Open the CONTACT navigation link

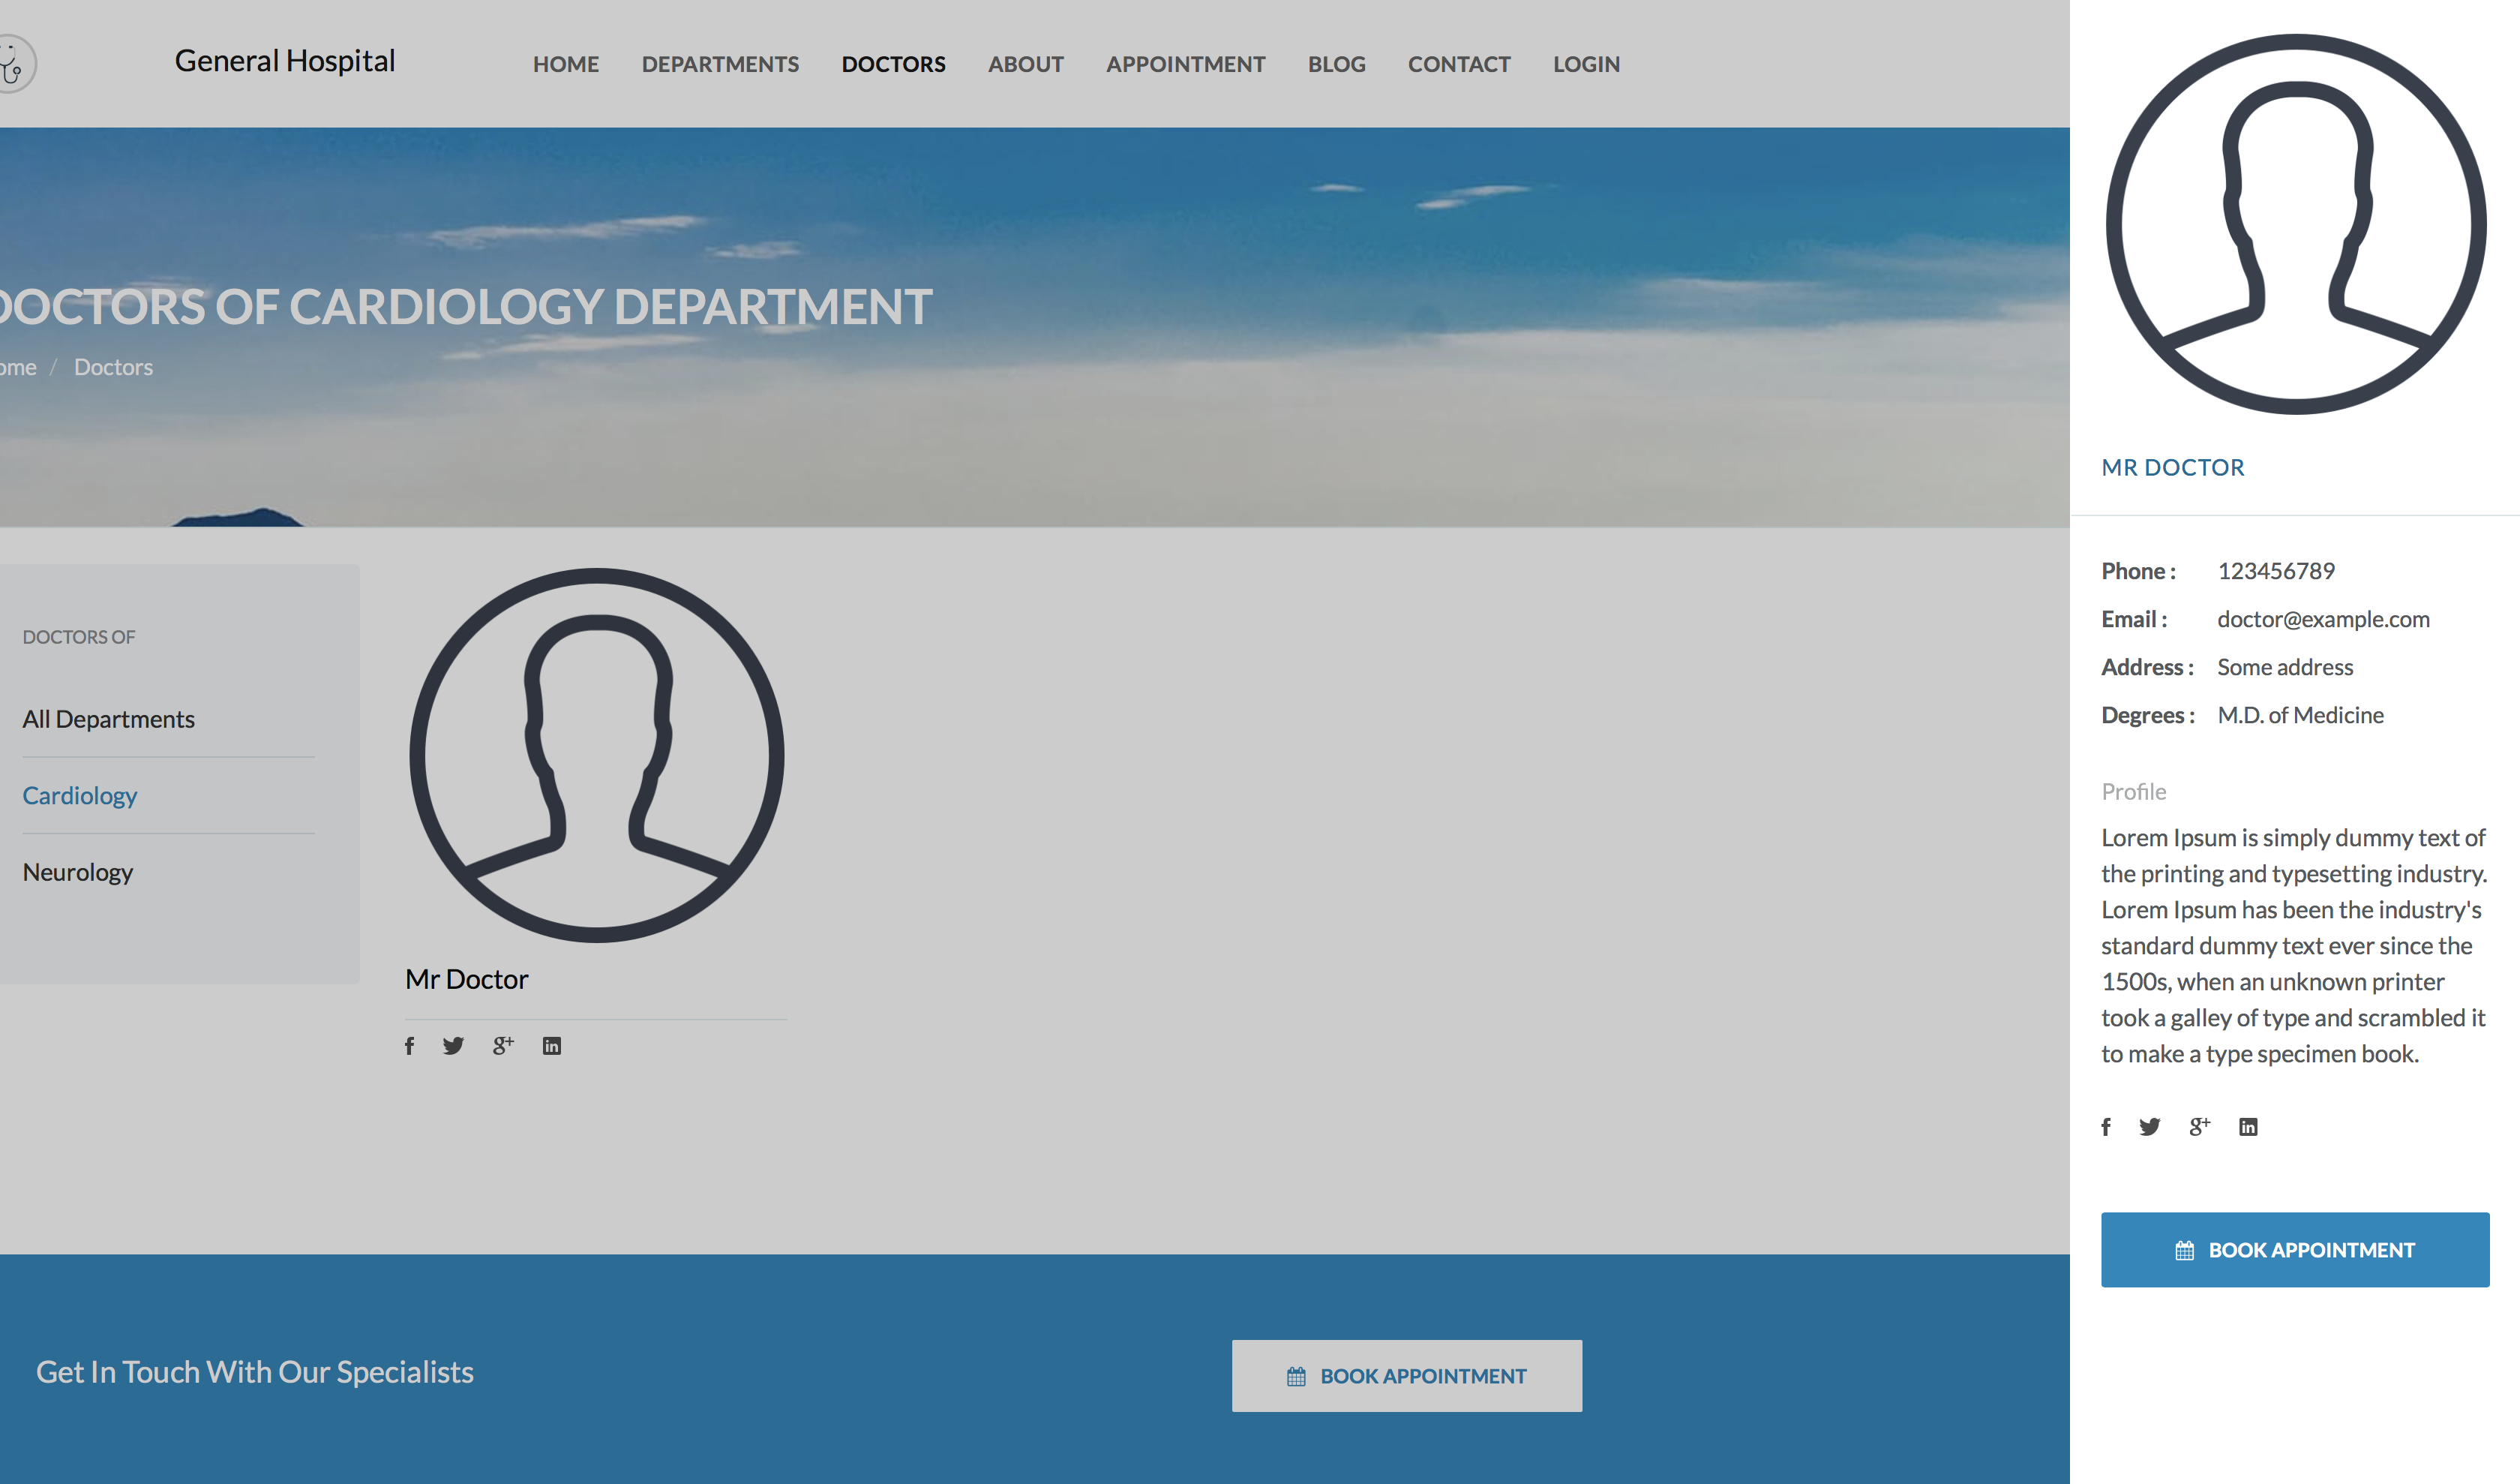tap(1459, 64)
